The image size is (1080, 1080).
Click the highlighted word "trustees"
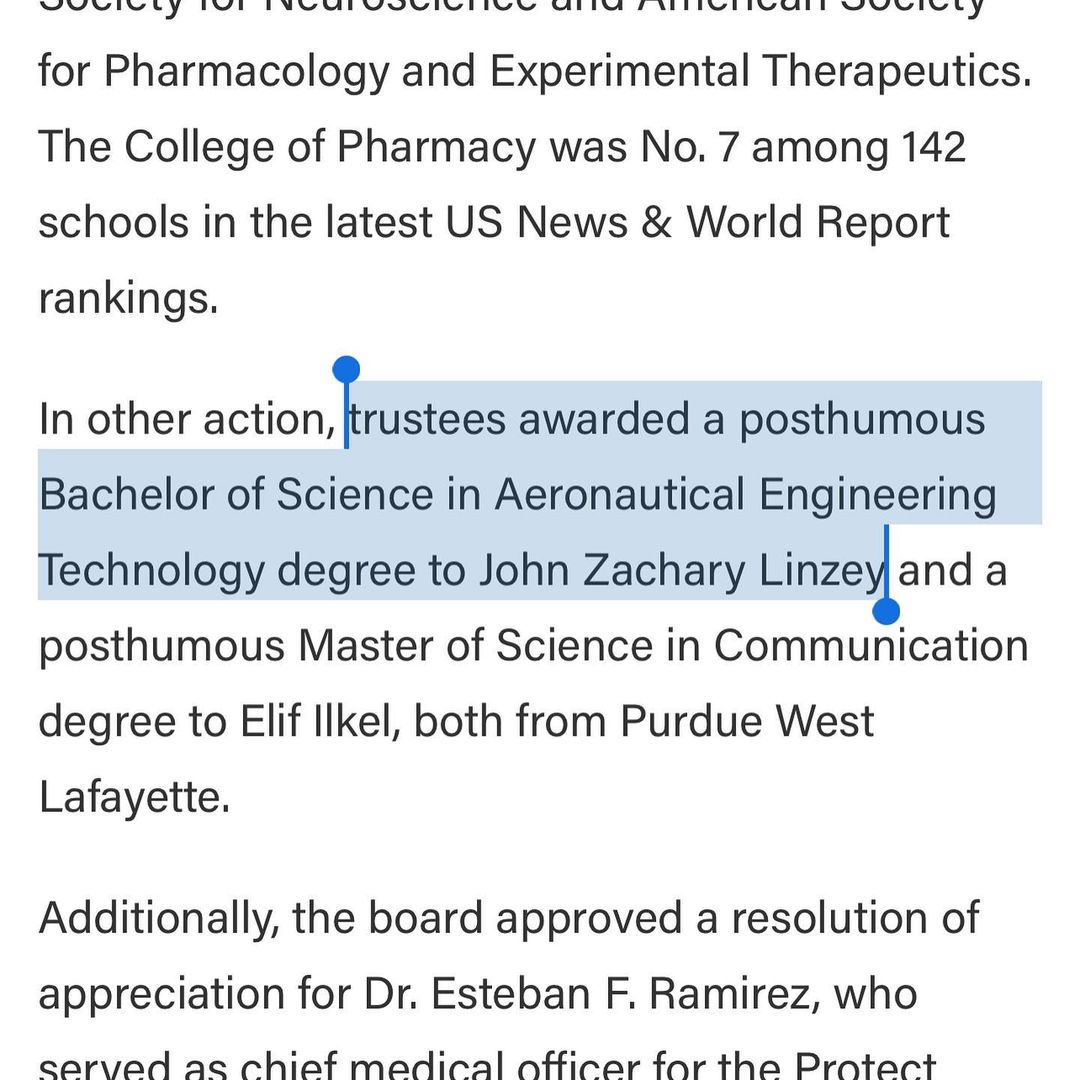[428, 419]
